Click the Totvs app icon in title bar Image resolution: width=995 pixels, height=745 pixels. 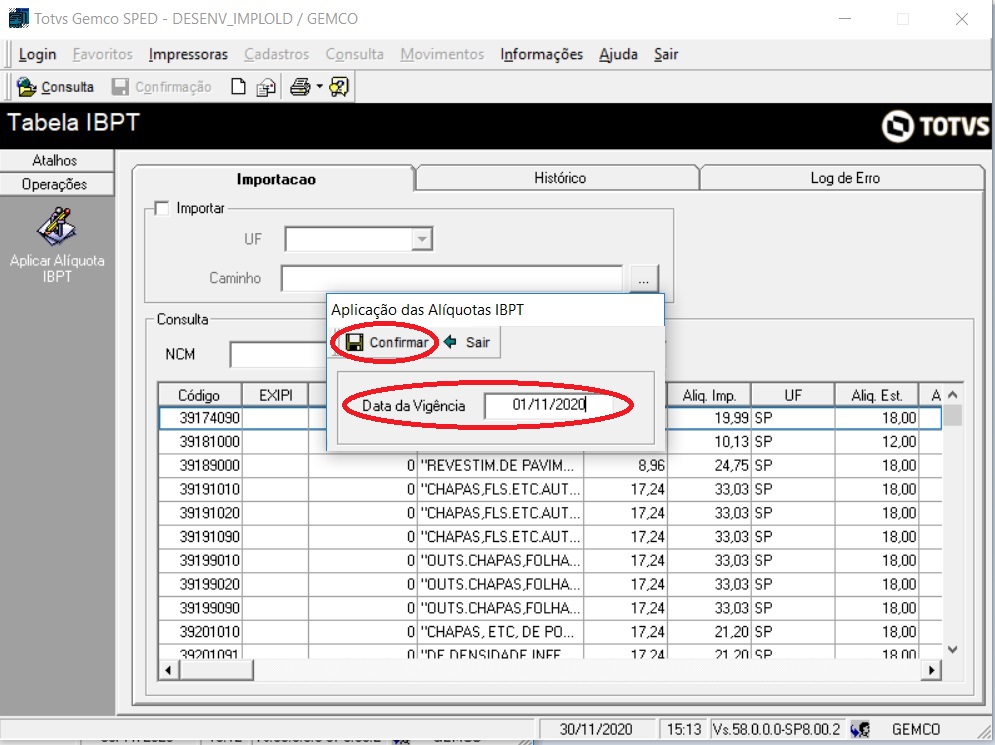pyautogui.click(x=18, y=18)
